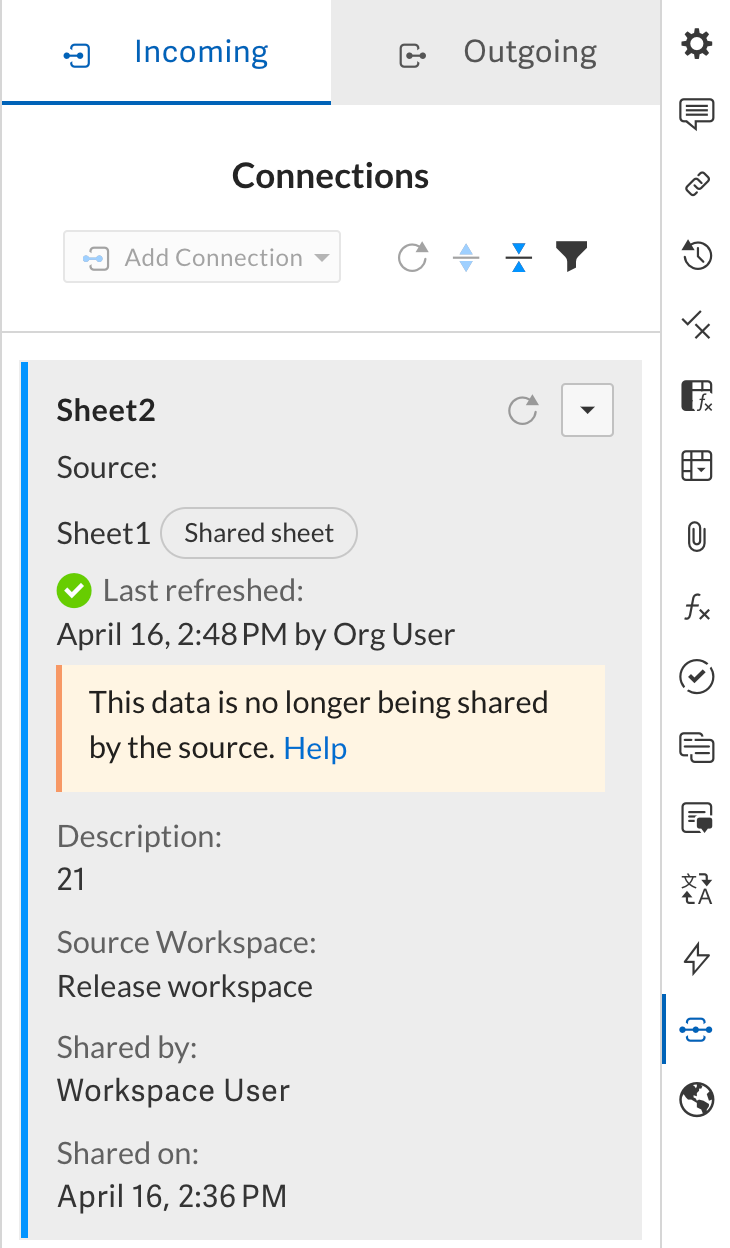Viewport: 730px width, 1248px height.
Task: Select the circled checkmark sidebar icon
Action: pyautogui.click(x=696, y=677)
